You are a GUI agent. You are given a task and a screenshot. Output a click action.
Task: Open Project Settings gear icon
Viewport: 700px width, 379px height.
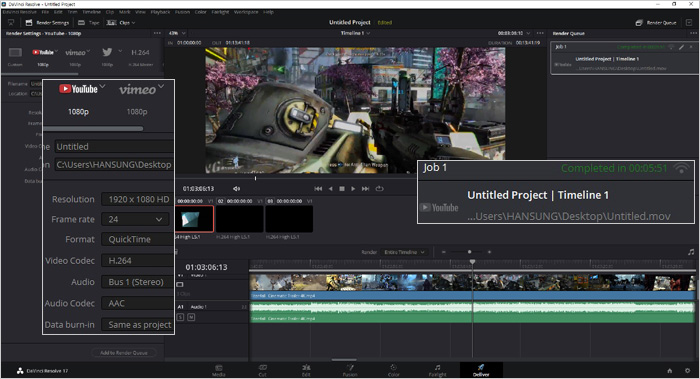point(688,371)
